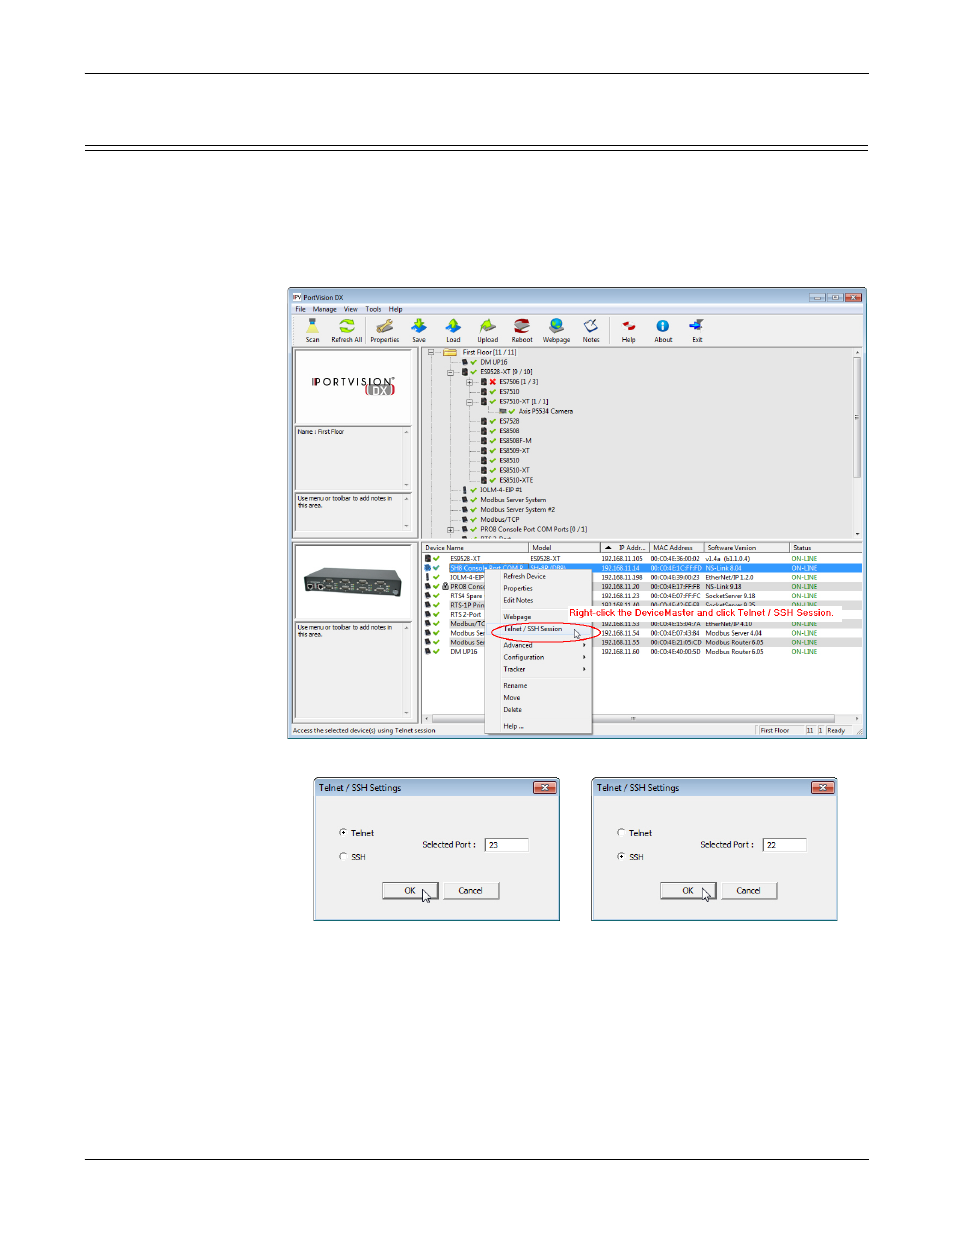This screenshot has height=1235, width=954.
Task: Click the green check beside Axis P5534 Camera
Action: coord(512,411)
